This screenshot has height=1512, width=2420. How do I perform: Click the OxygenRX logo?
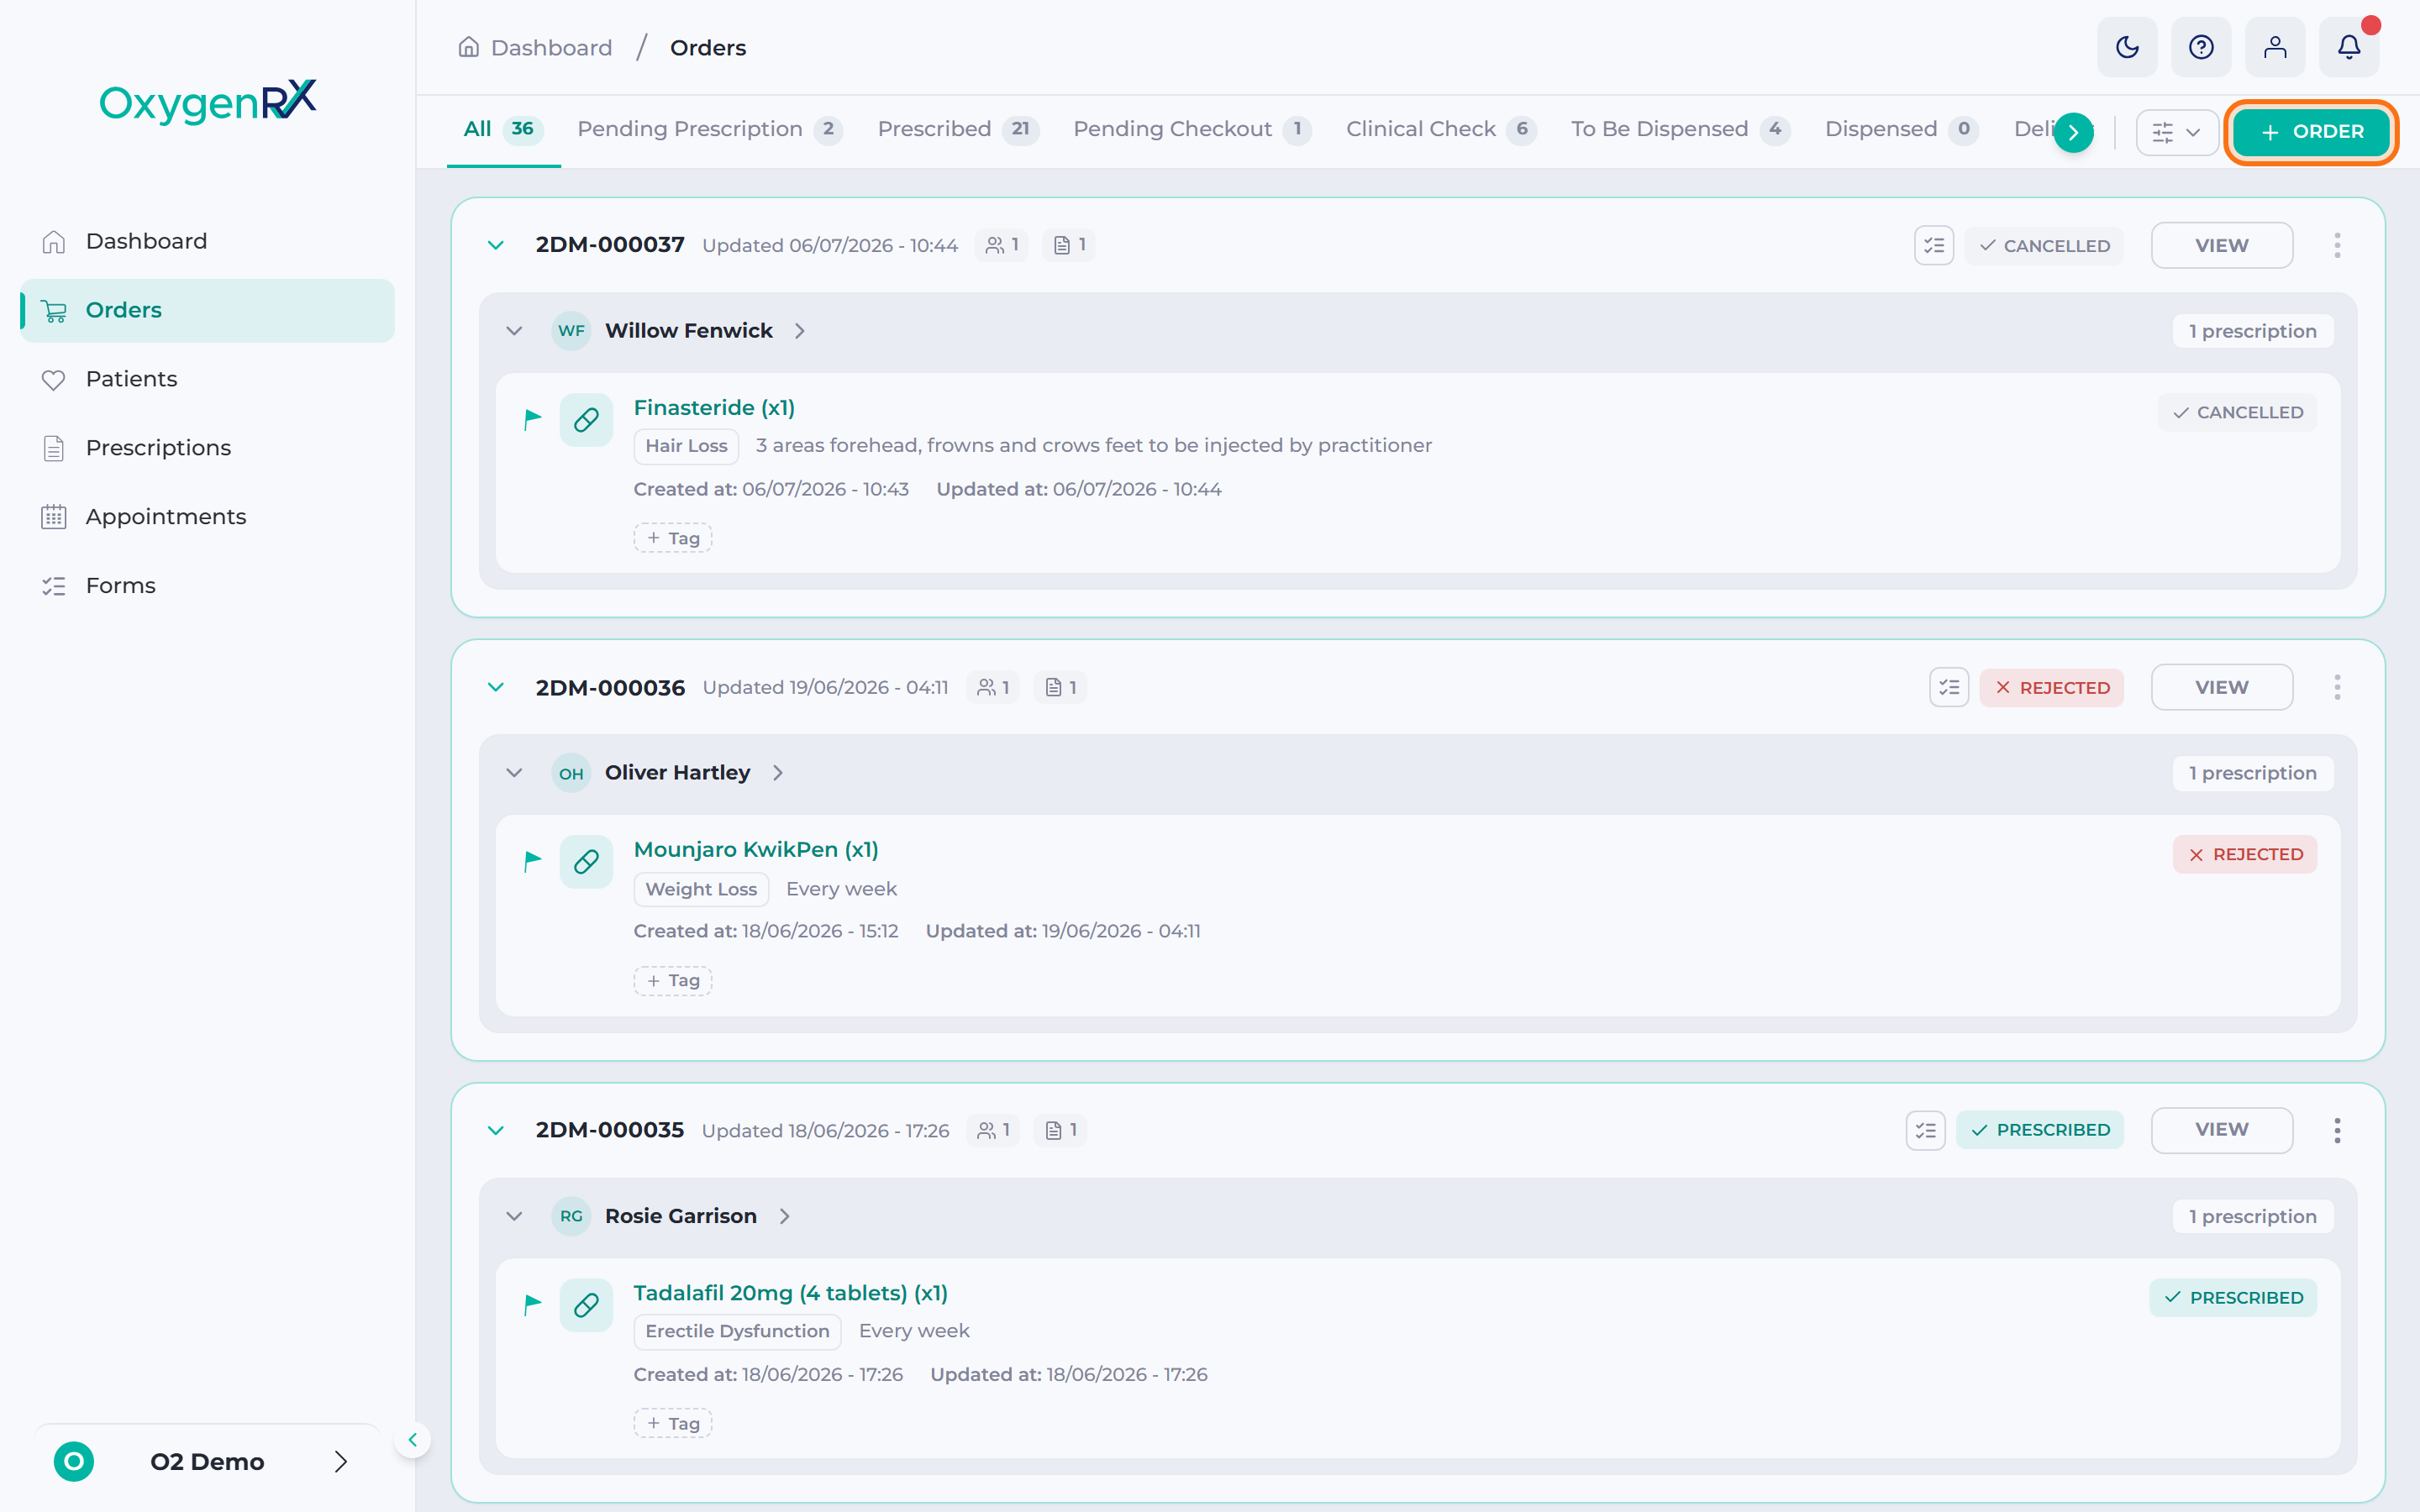click(x=207, y=101)
